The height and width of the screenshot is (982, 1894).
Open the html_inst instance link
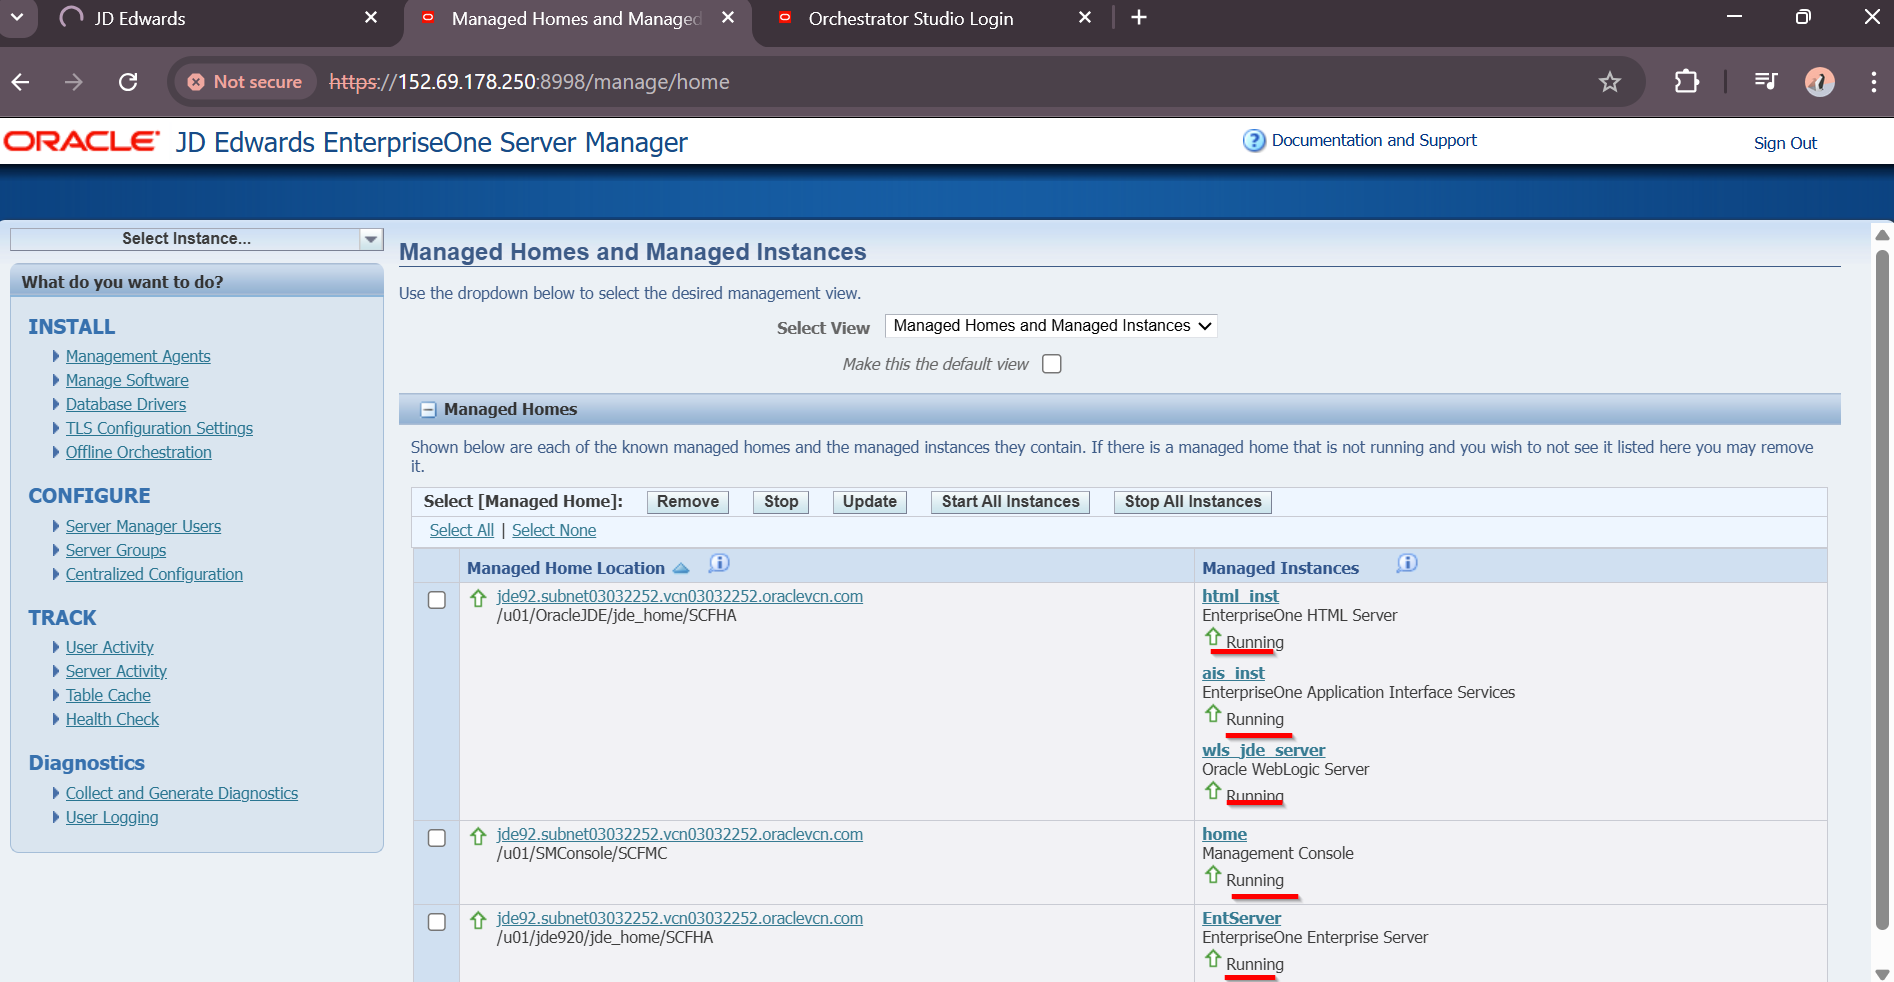point(1240,596)
